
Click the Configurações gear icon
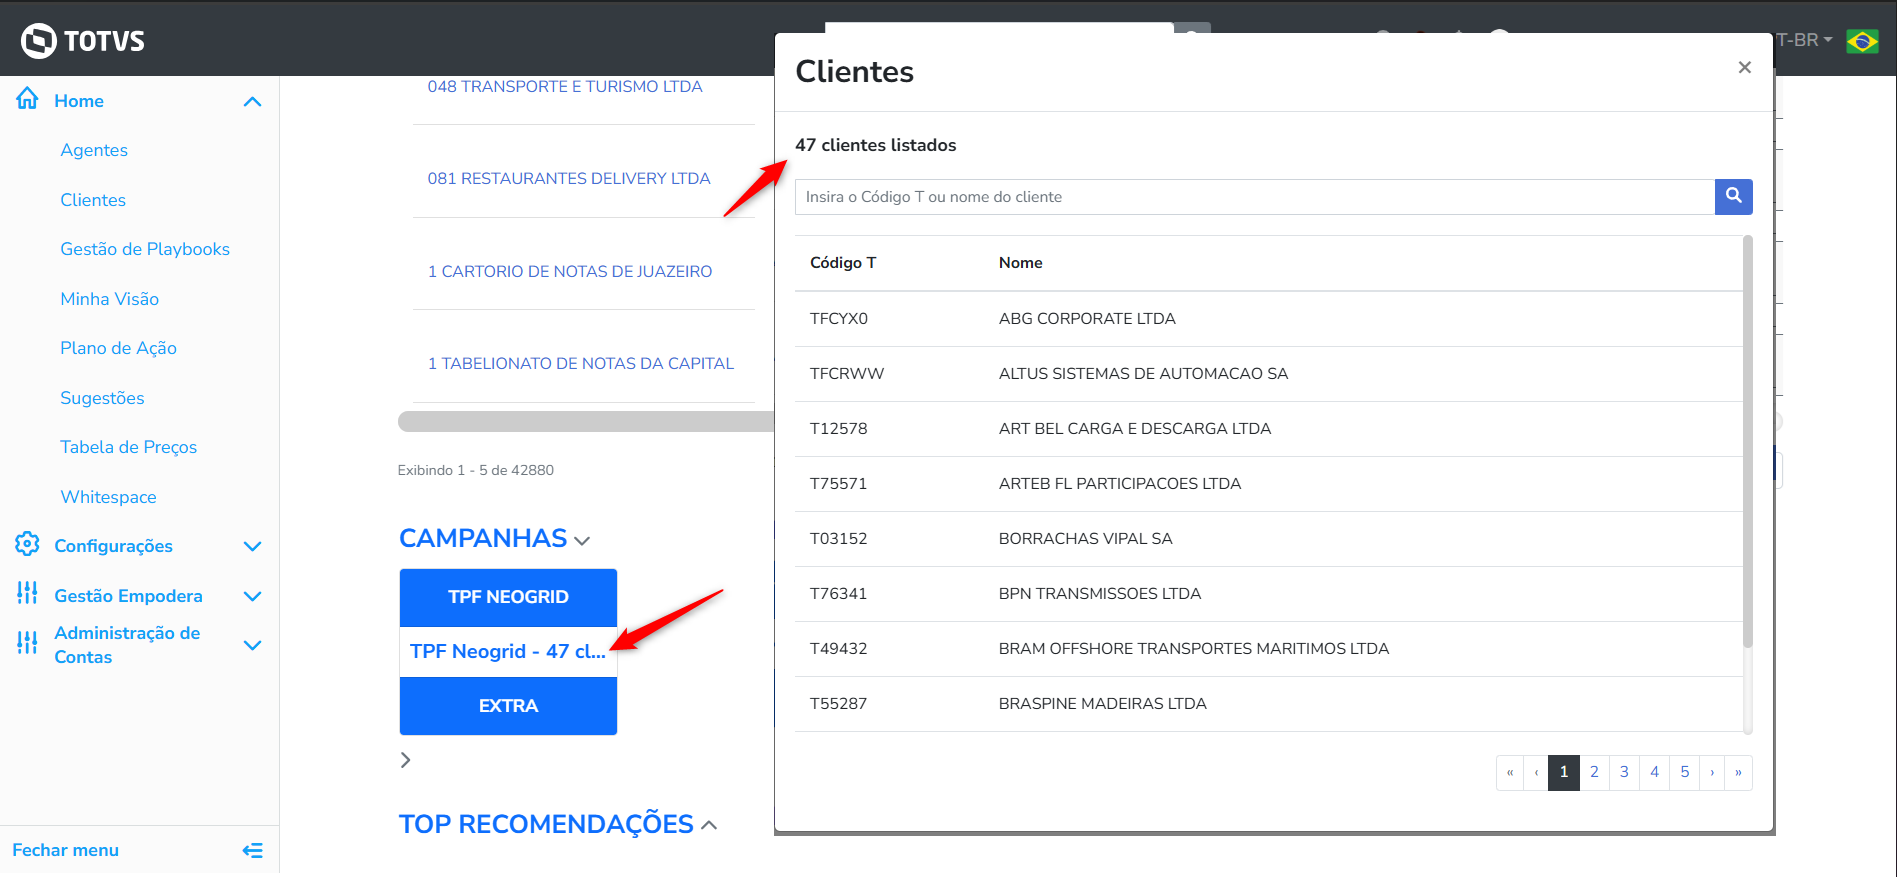click(x=27, y=544)
